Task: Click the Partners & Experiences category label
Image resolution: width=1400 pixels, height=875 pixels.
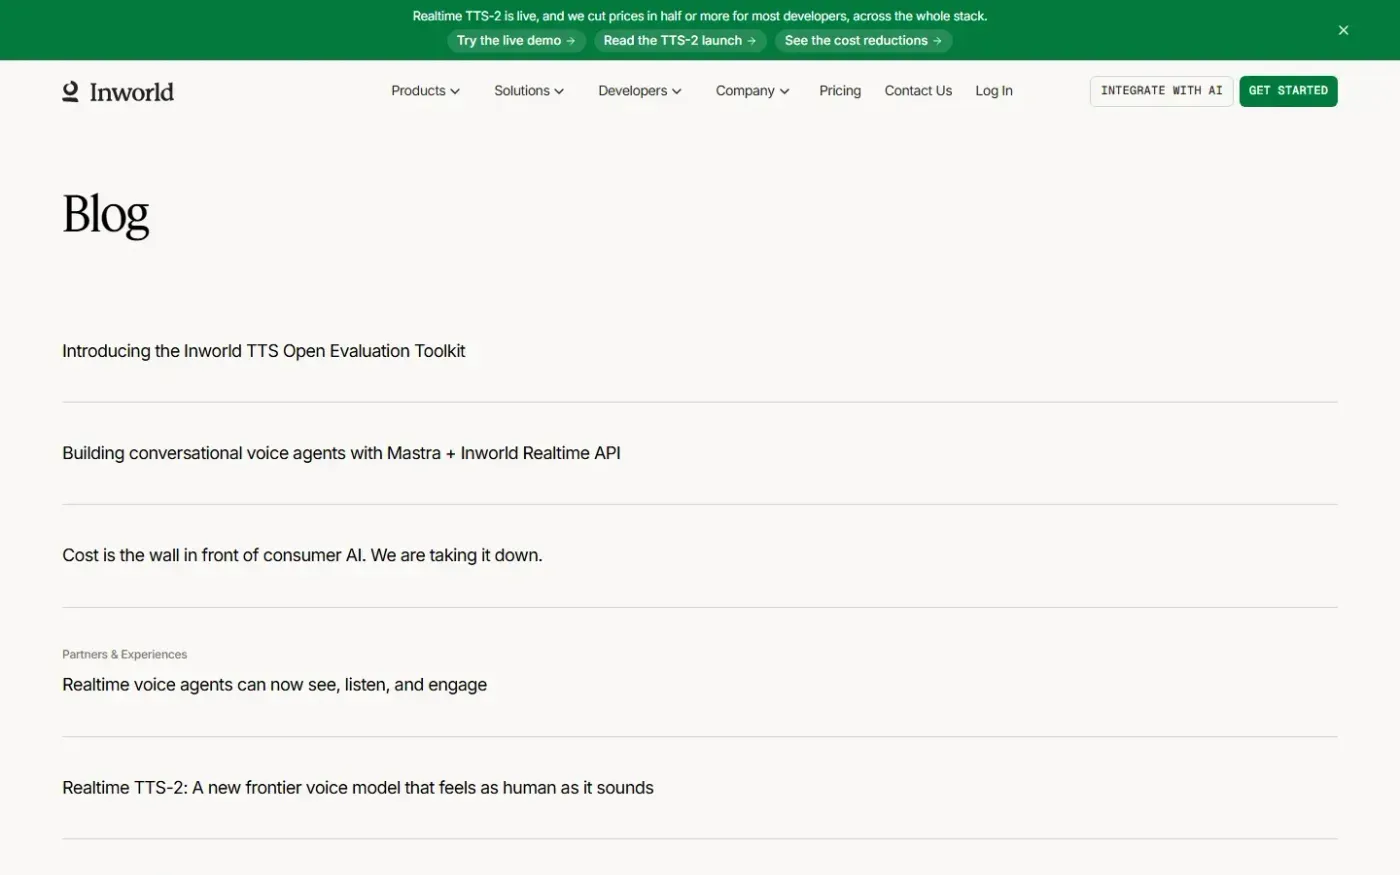Action: point(125,654)
